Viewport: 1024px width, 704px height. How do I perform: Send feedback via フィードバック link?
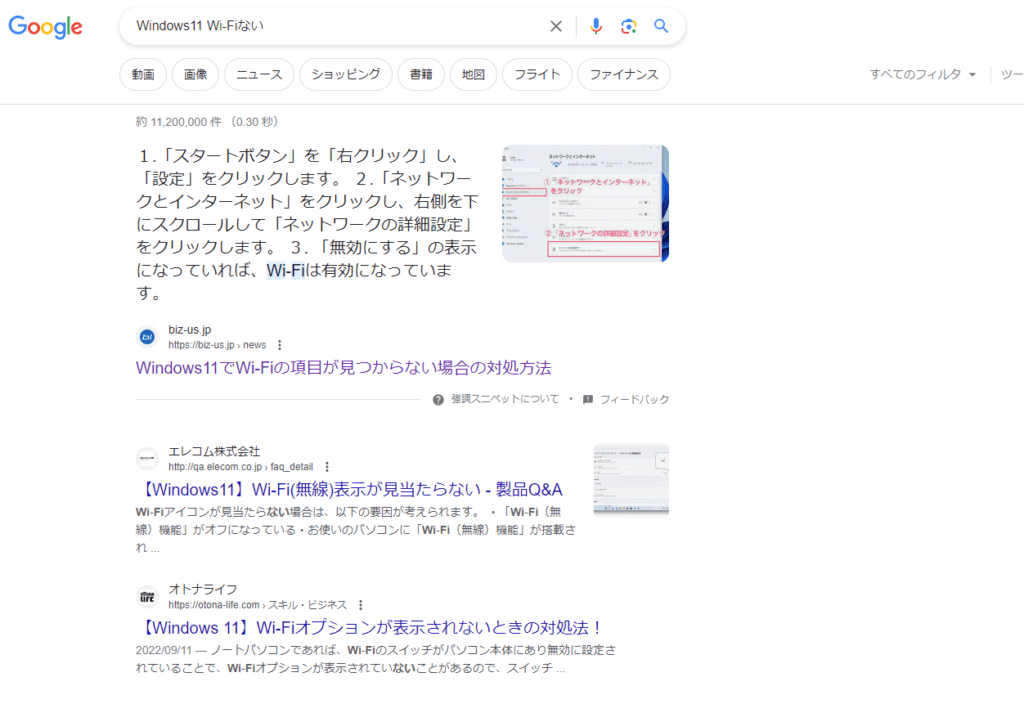pyautogui.click(x=633, y=399)
